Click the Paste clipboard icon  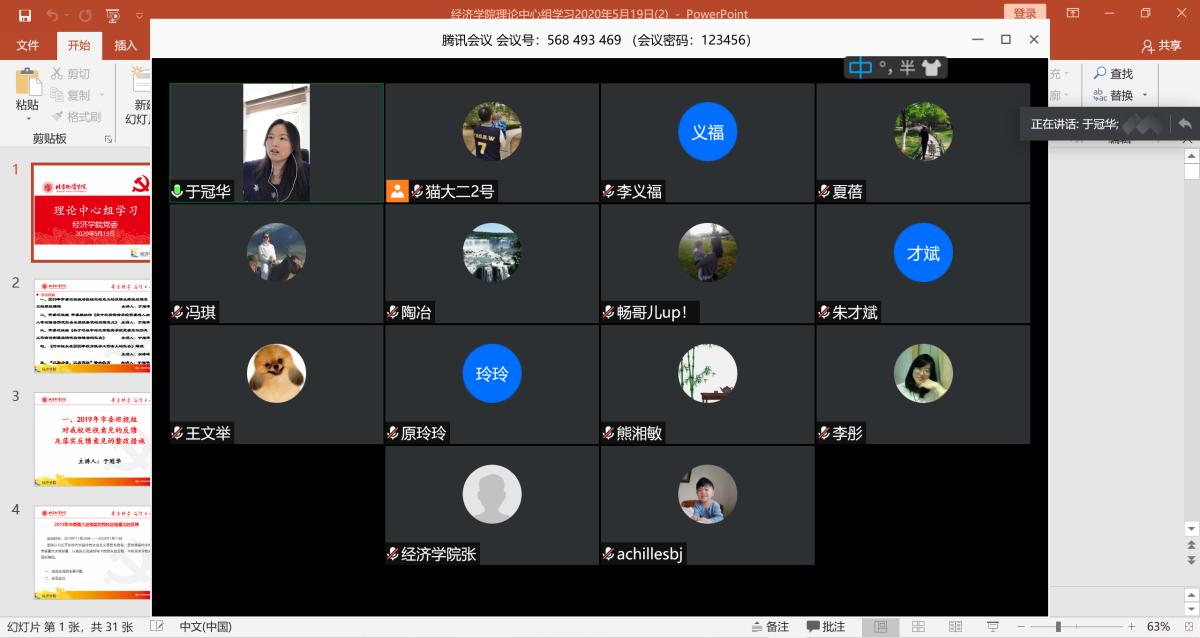tap(27, 82)
